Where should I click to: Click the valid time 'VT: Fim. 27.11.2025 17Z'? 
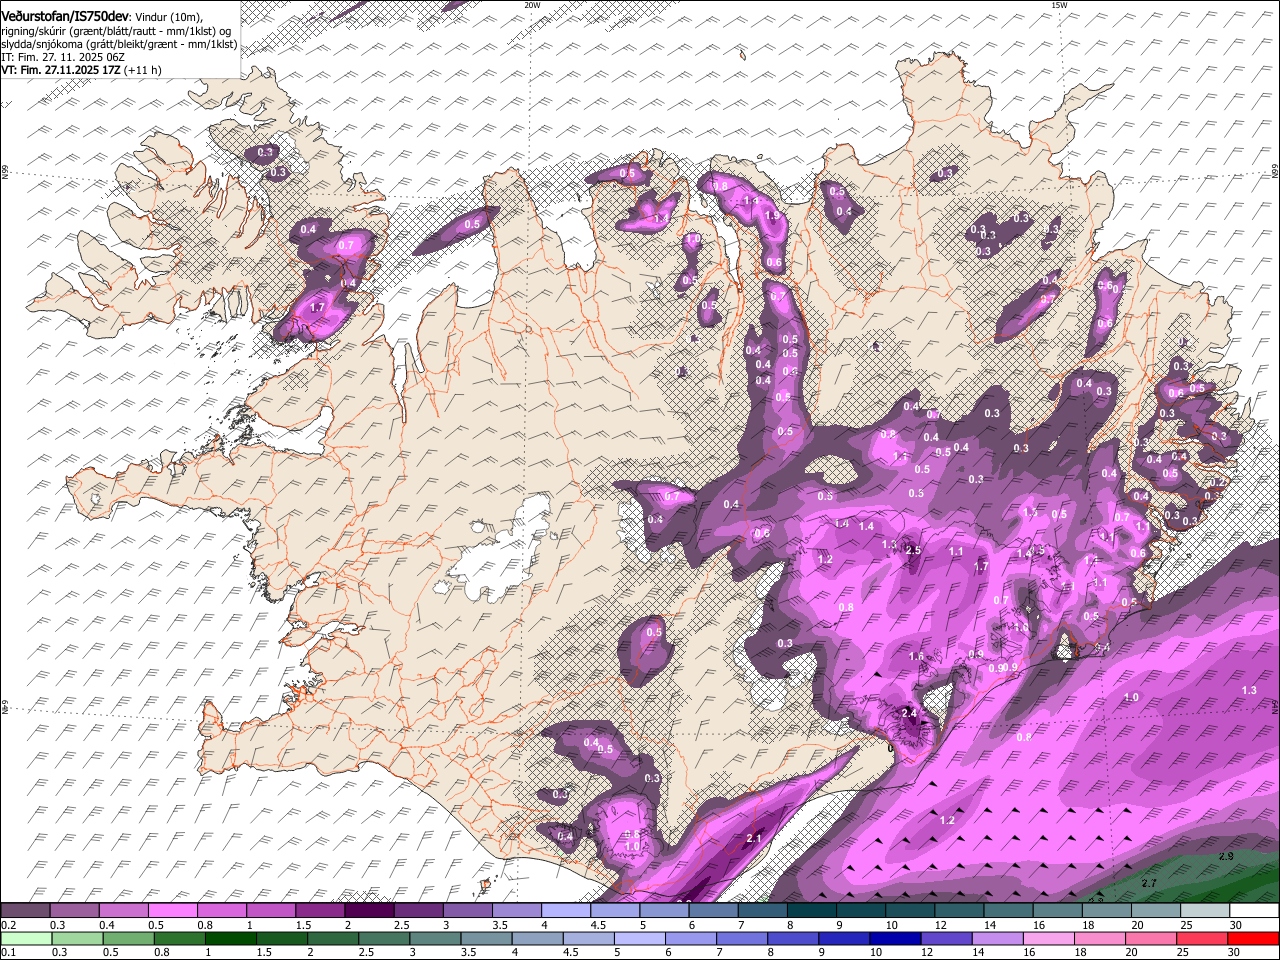tap(61, 70)
